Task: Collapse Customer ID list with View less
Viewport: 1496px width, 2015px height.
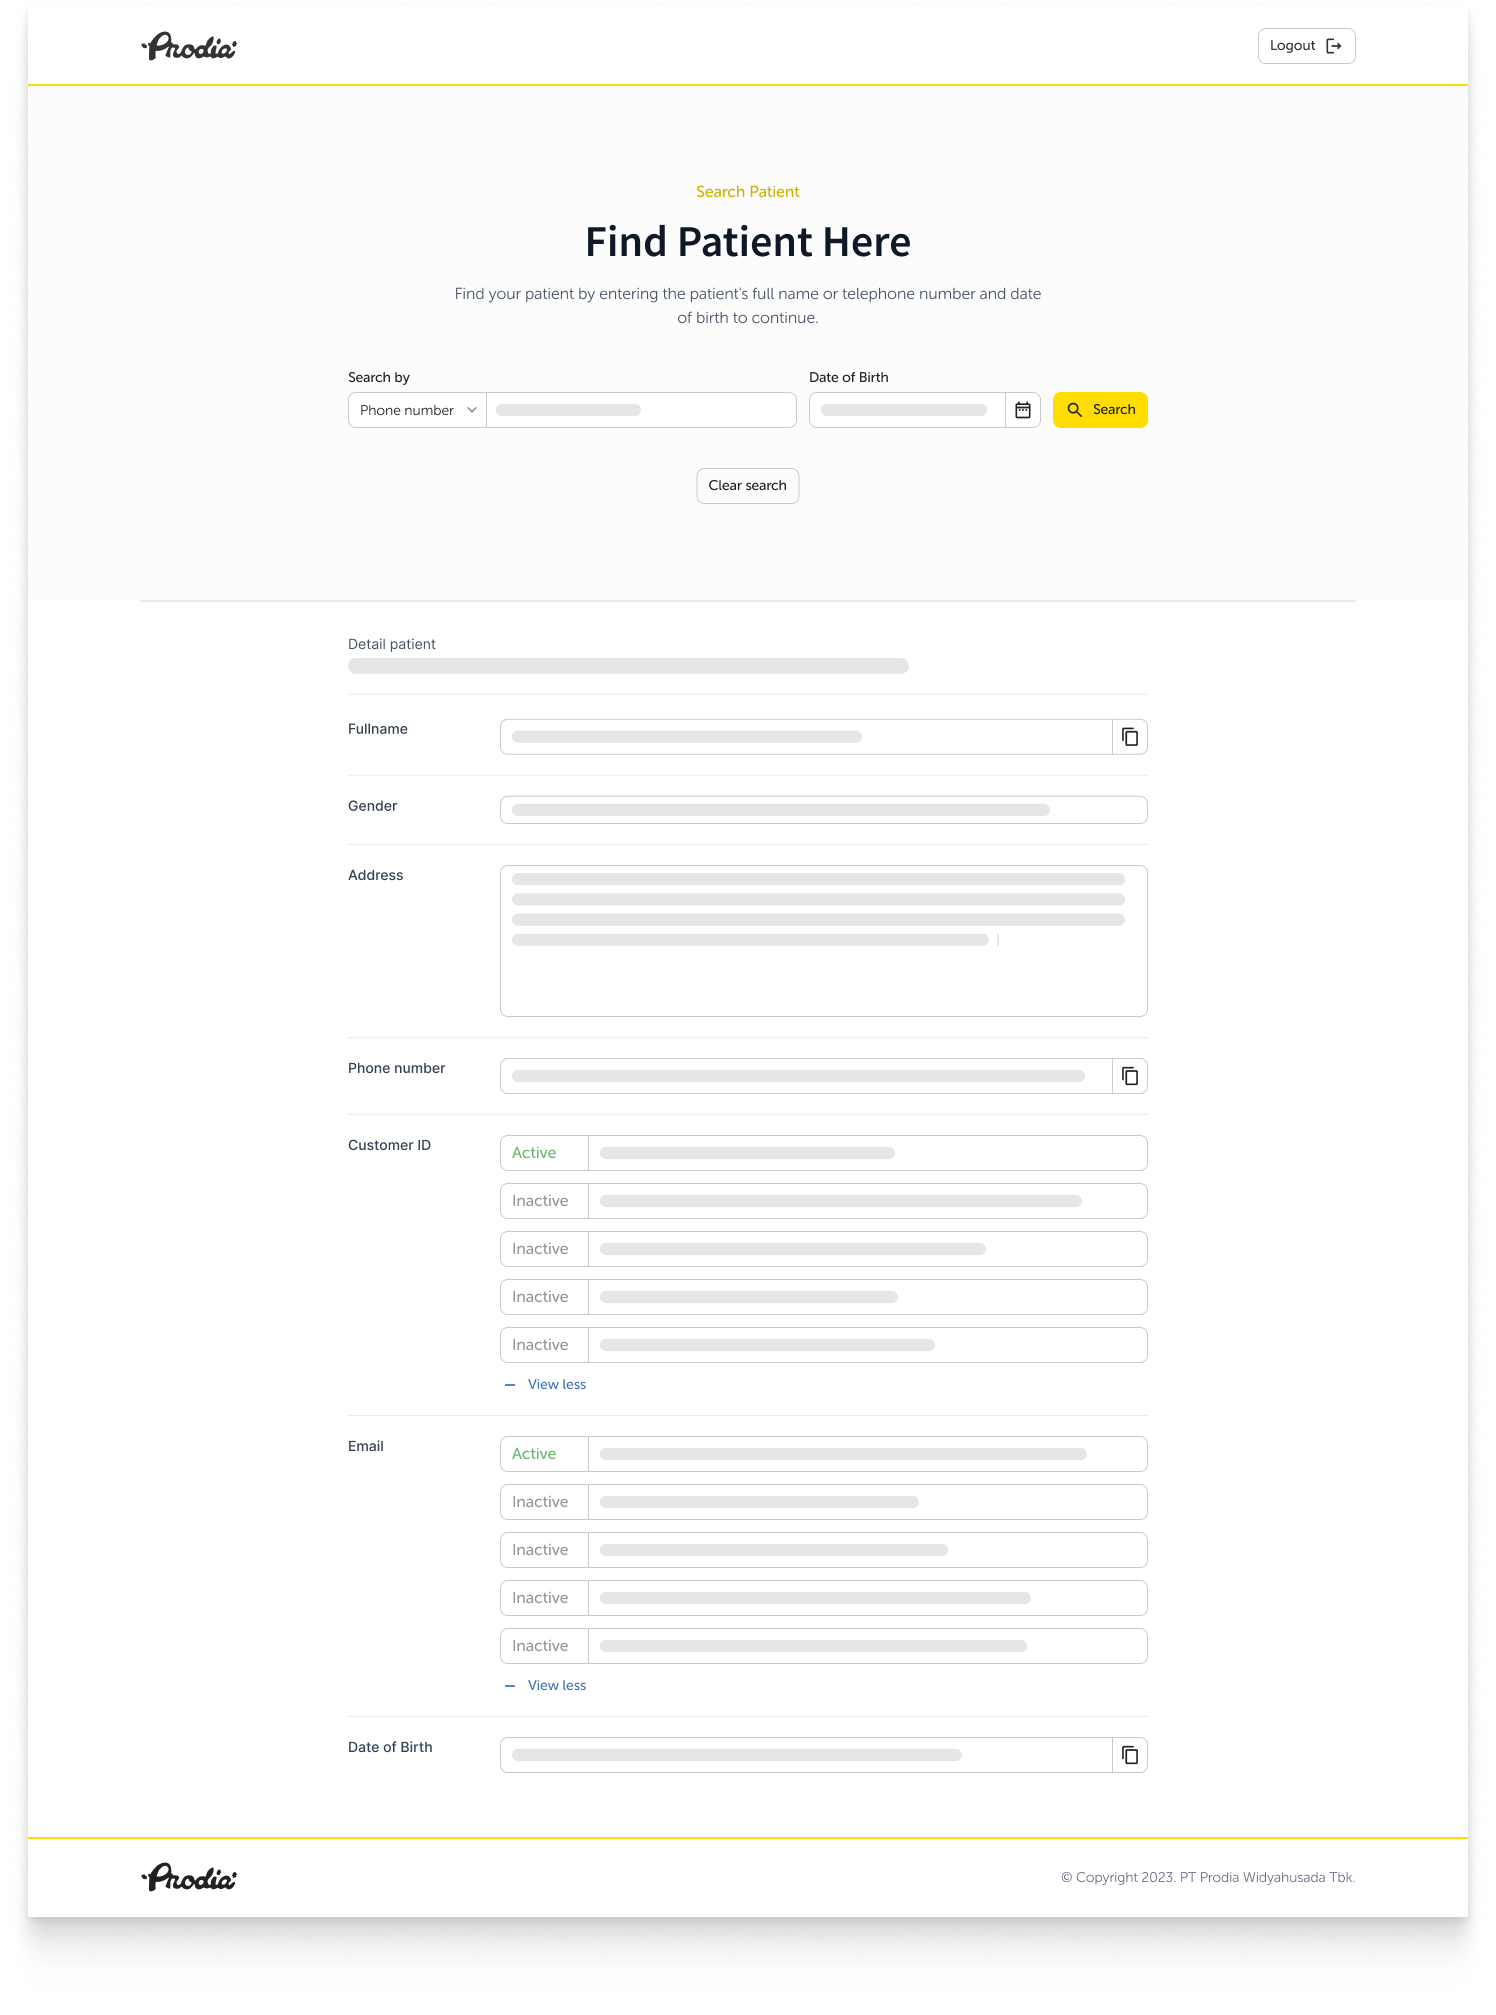Action: click(x=546, y=1385)
